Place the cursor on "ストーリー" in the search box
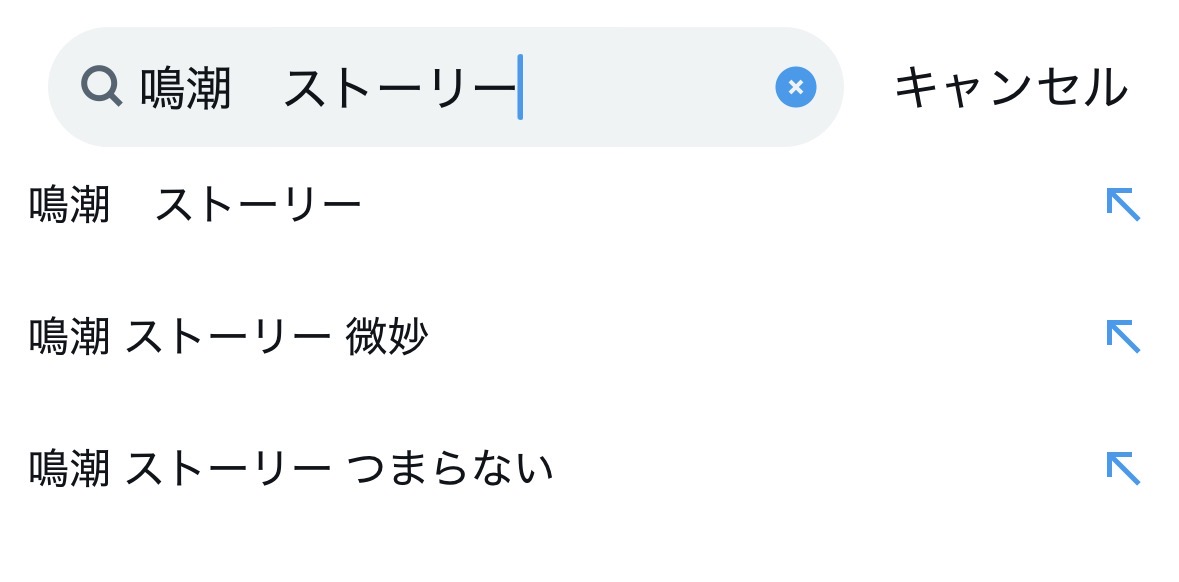Screen dimensions: 1179x582 tap(398, 88)
